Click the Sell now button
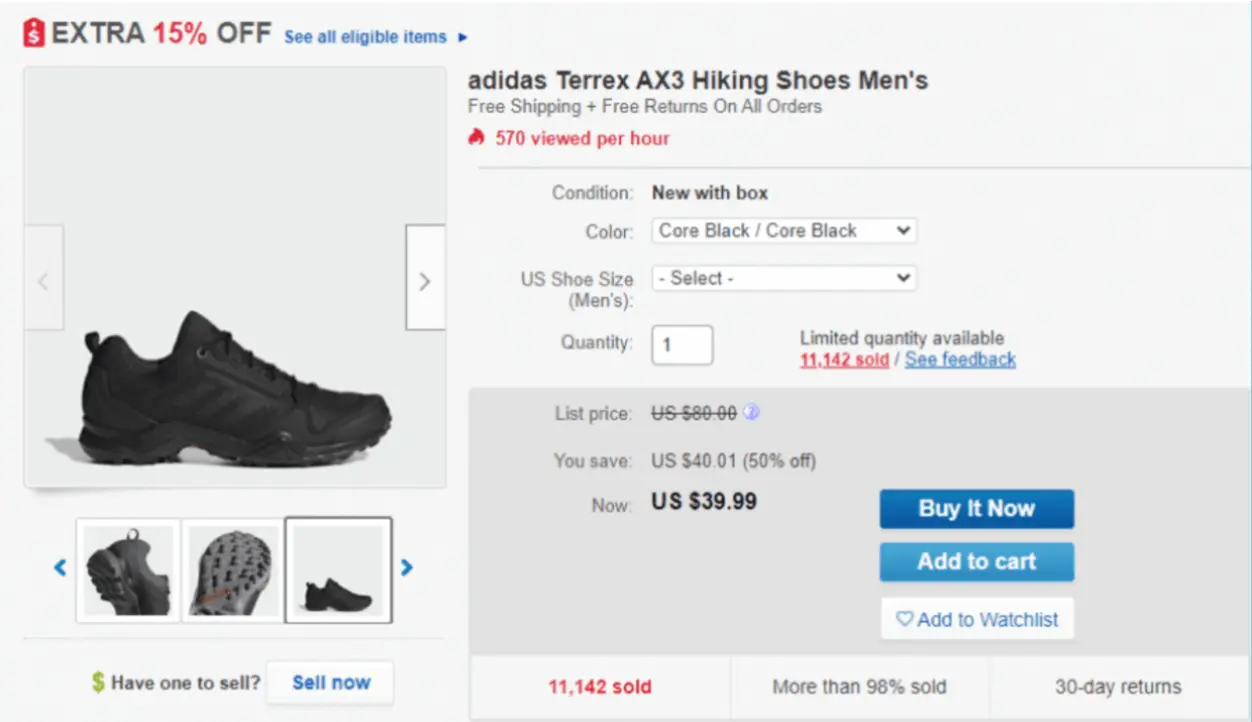 coord(330,682)
